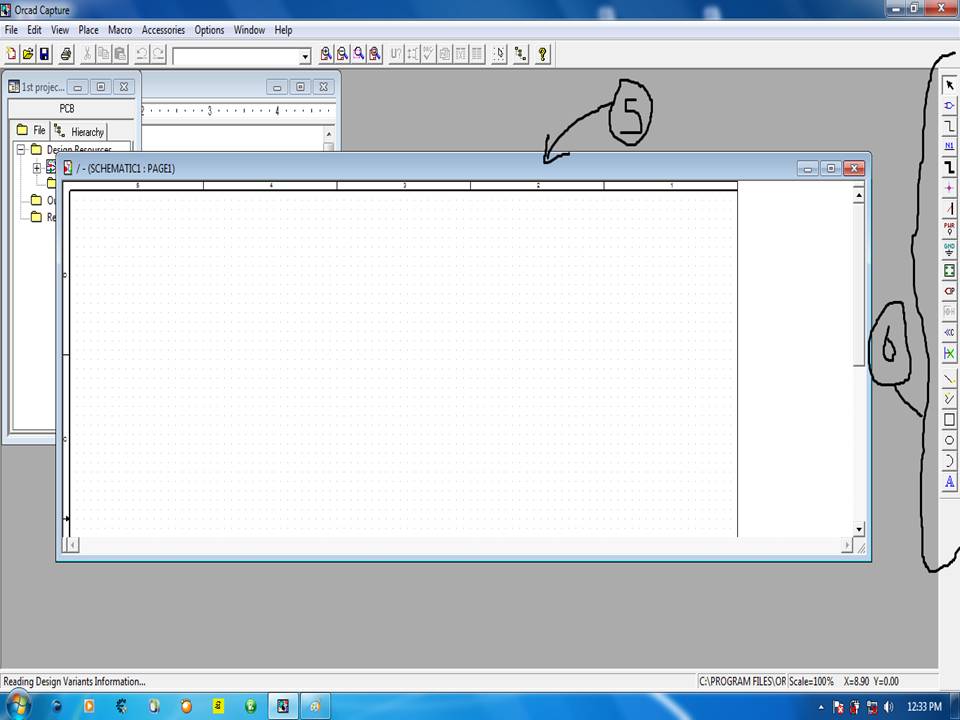Print the schematic using the printer icon
This screenshot has width=960, height=720.
pyautogui.click(x=66, y=54)
